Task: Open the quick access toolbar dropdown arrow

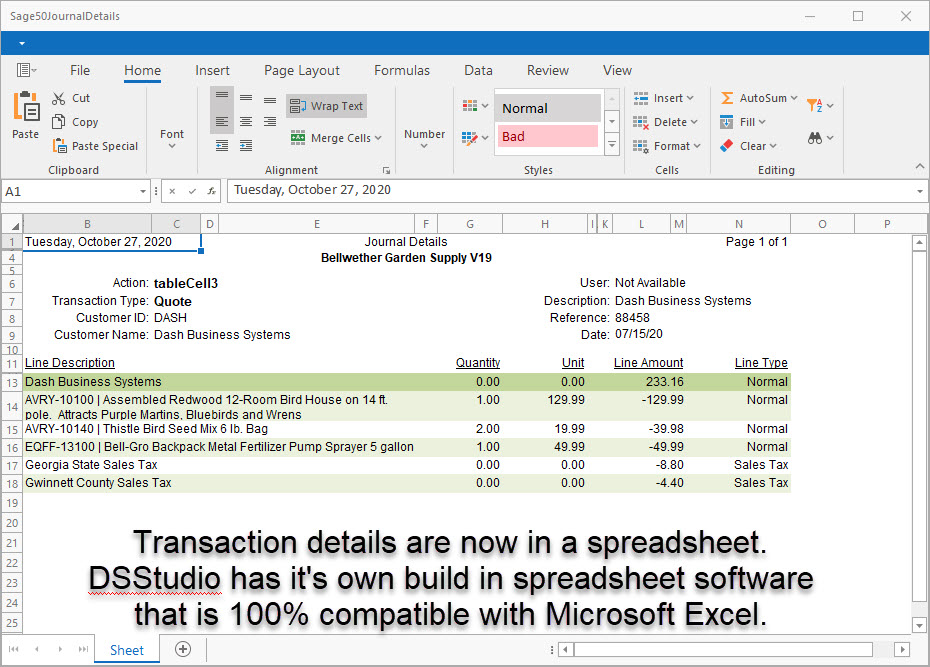Action: pyautogui.click(x=22, y=44)
